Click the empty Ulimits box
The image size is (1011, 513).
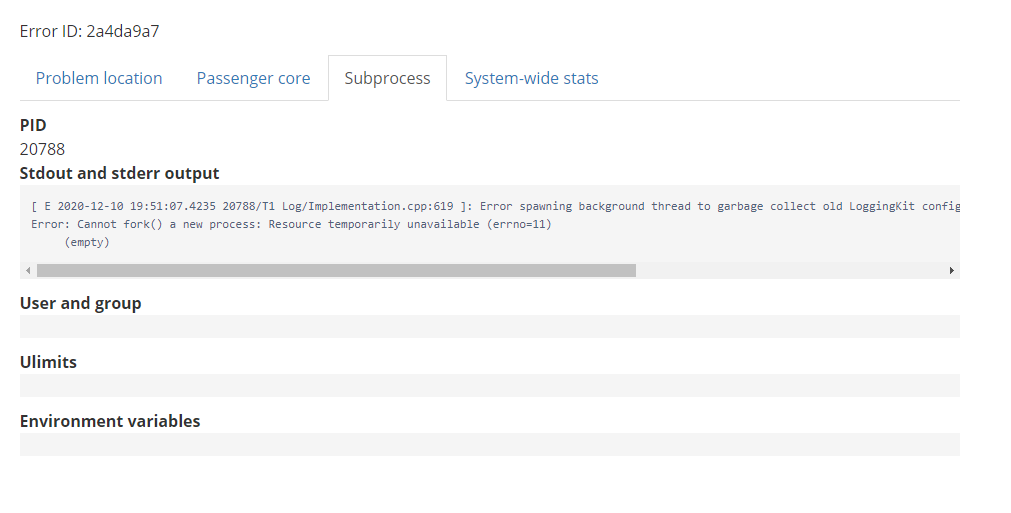[490, 385]
